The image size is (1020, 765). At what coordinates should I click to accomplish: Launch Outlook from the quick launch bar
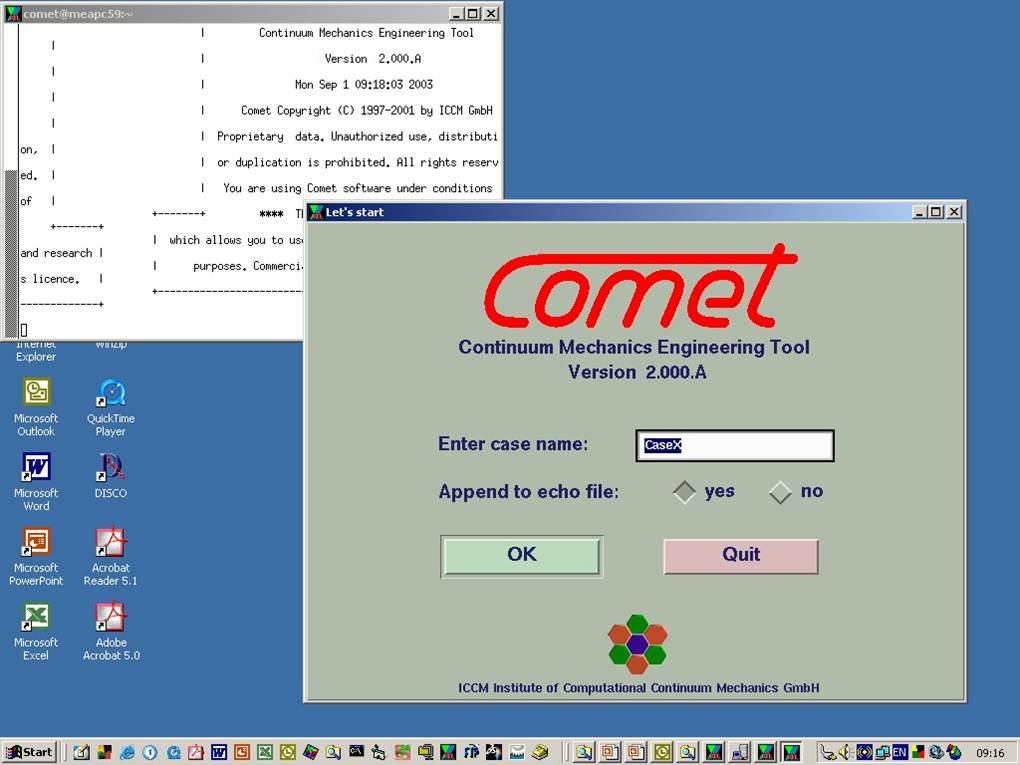(x=287, y=753)
